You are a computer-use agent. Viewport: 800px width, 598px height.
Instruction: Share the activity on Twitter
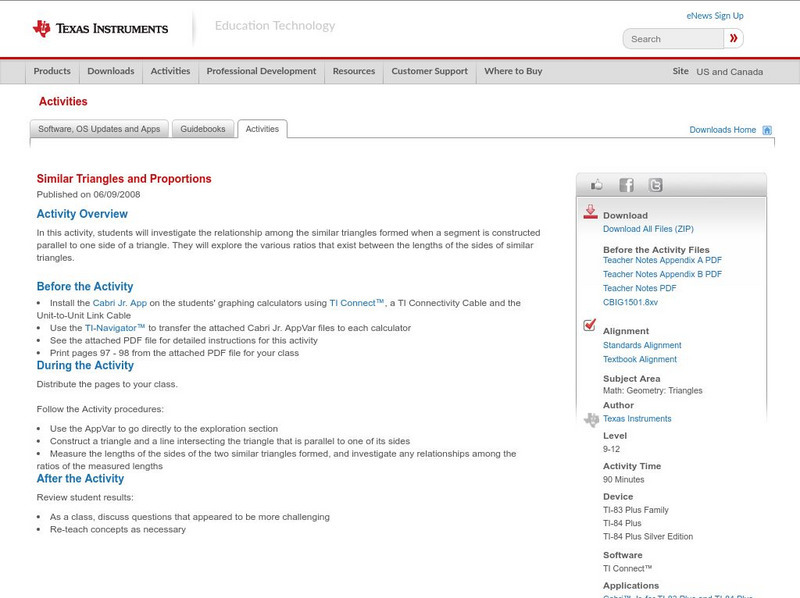pos(655,185)
